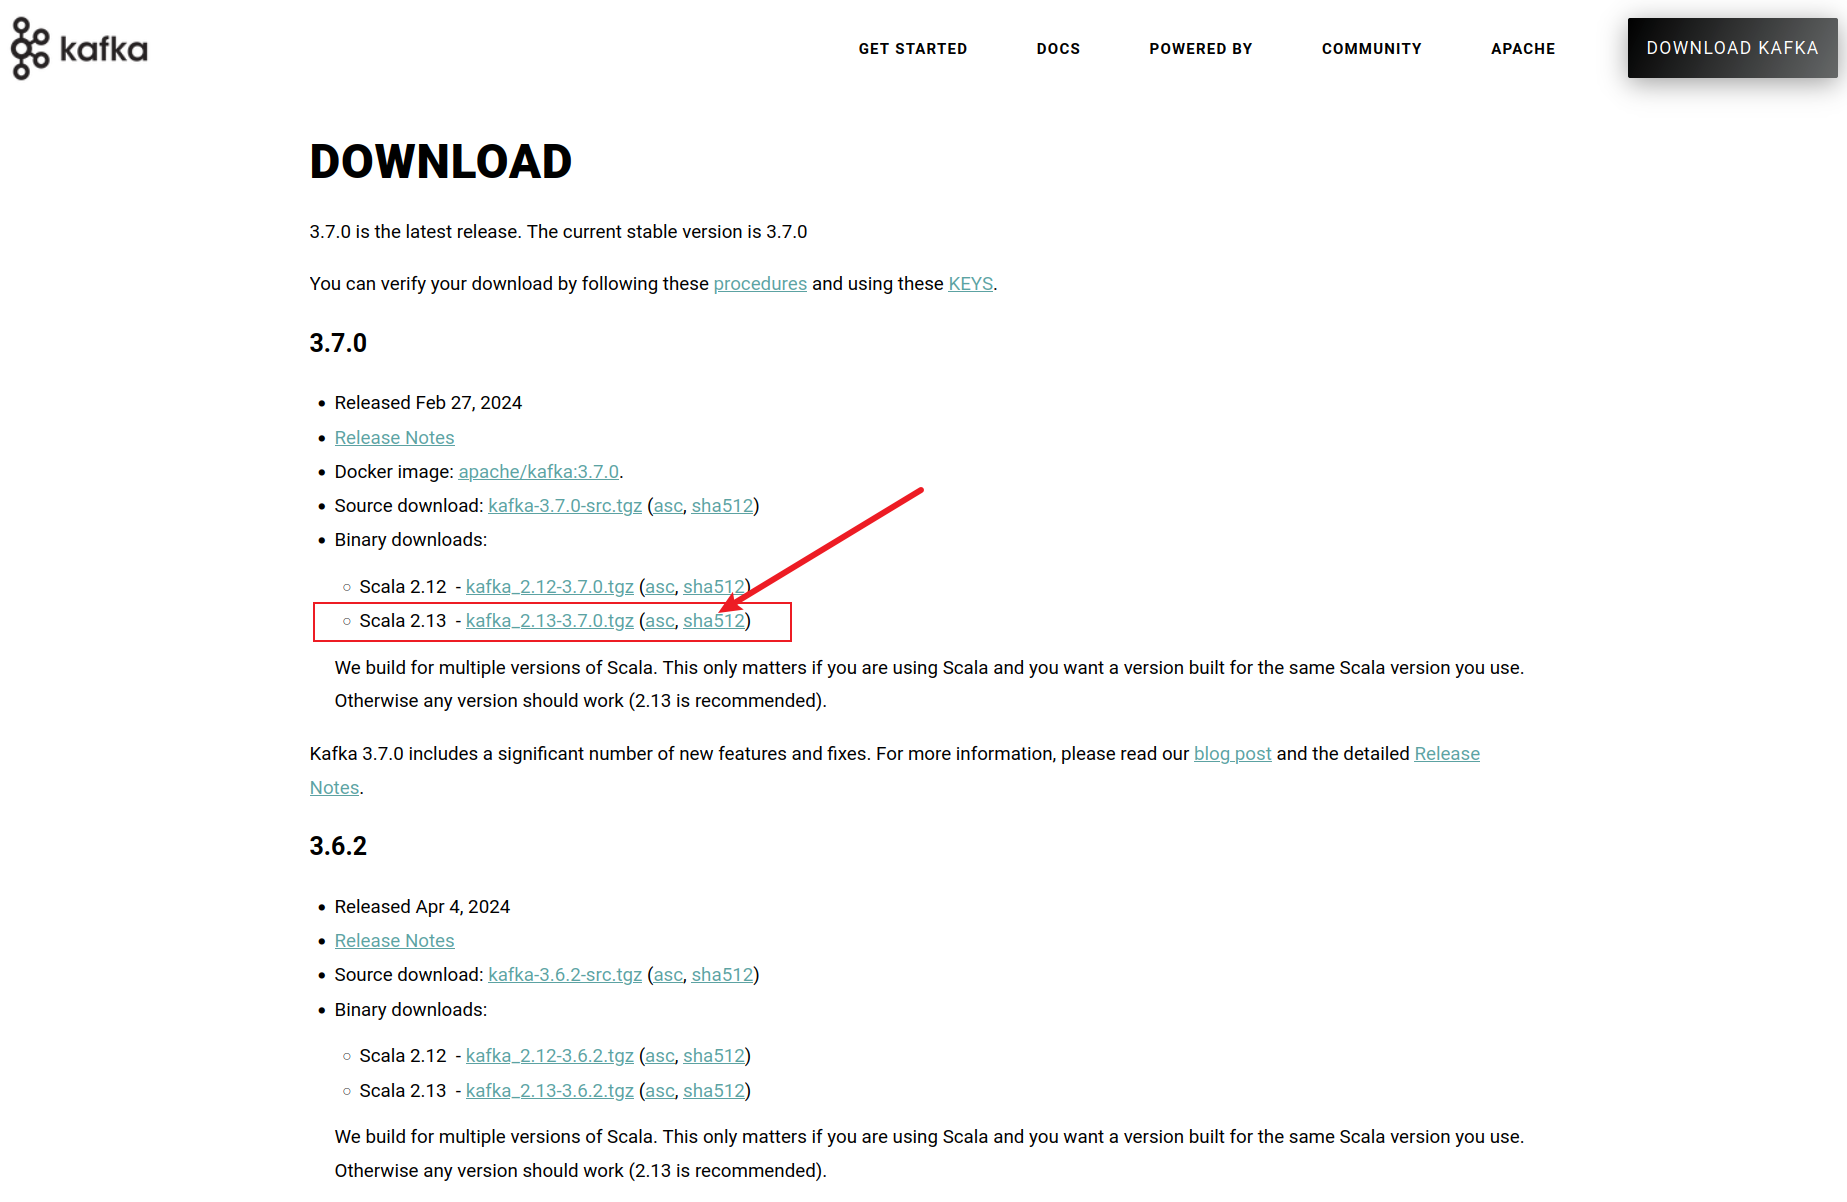The height and width of the screenshot is (1202, 1847).
Task: Click the Download Kafka button
Action: click(1732, 48)
